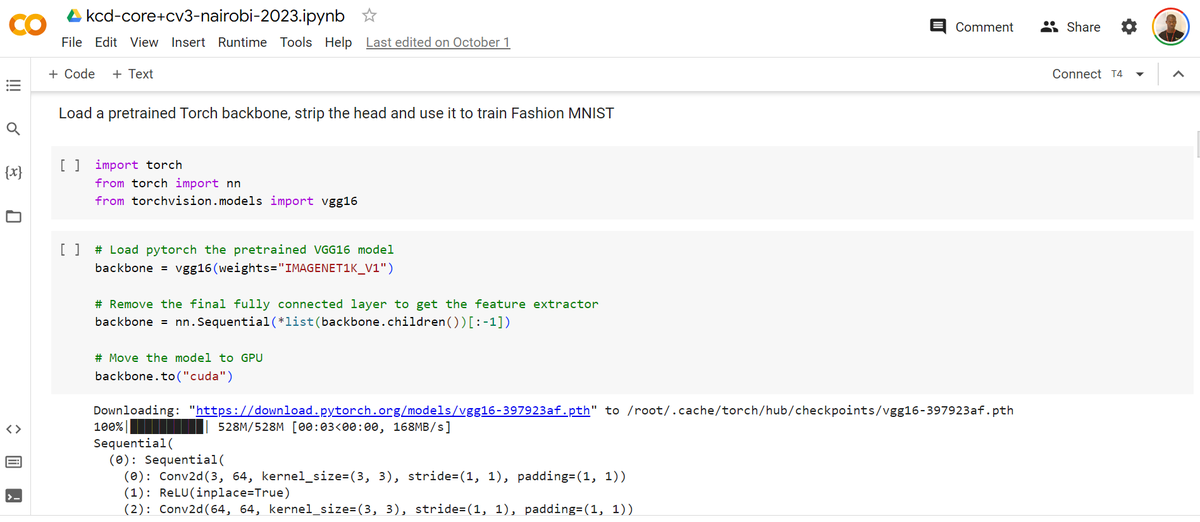This screenshot has height=522, width=1200.
Task: Add a new Text cell
Action: [x=133, y=74]
